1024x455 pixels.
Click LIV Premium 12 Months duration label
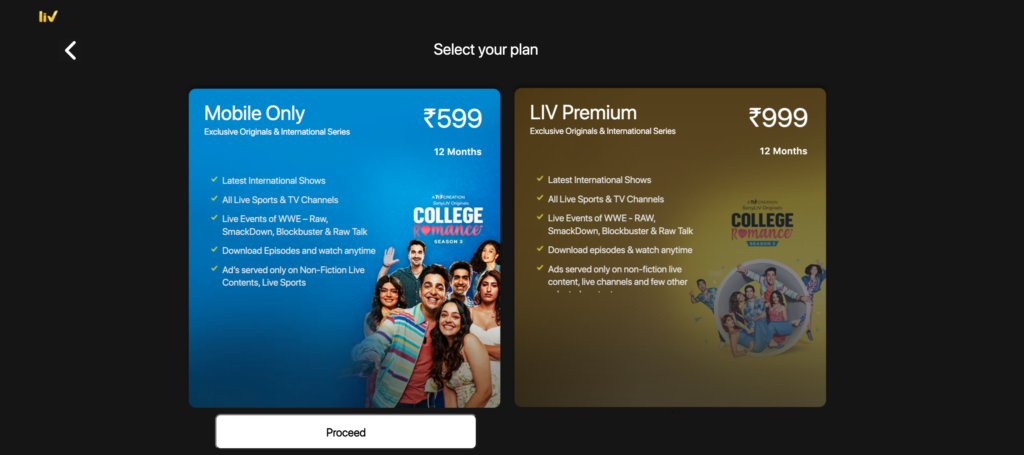click(783, 151)
